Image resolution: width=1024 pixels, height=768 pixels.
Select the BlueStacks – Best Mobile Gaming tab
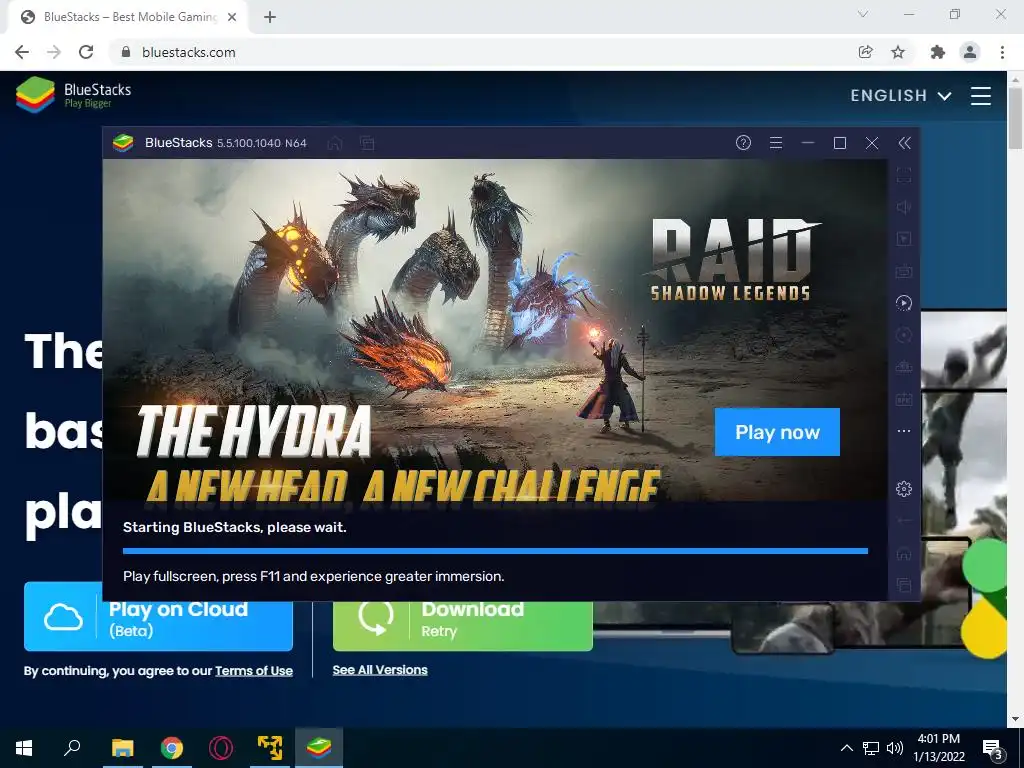click(x=127, y=17)
